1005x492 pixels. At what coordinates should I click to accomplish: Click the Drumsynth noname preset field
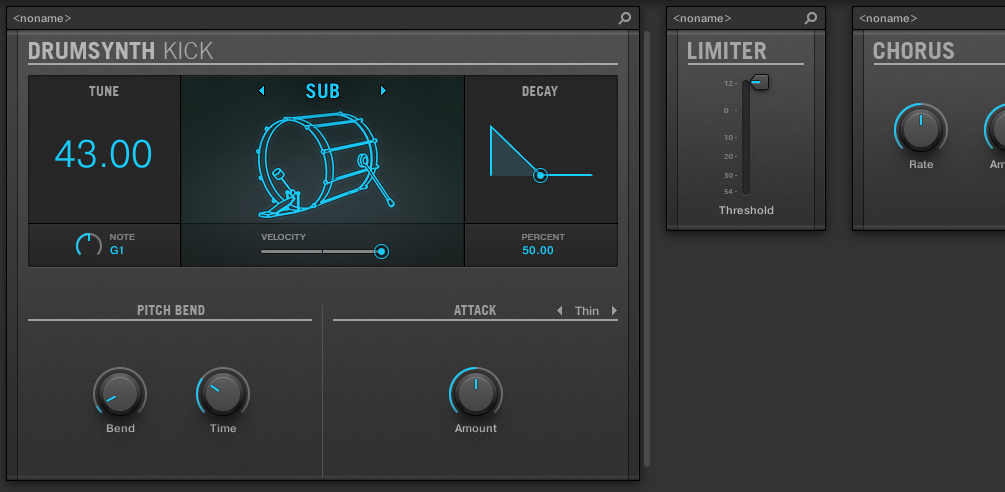click(42, 18)
